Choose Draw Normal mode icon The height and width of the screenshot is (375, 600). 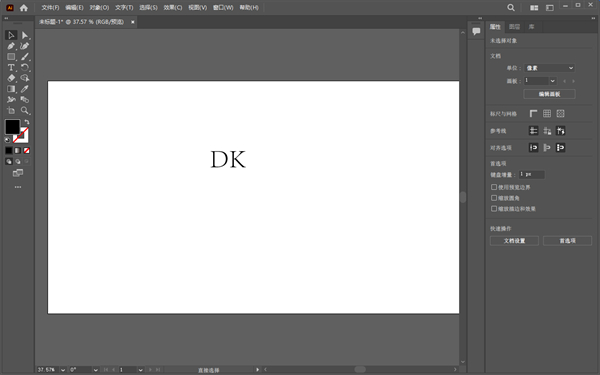point(9,161)
